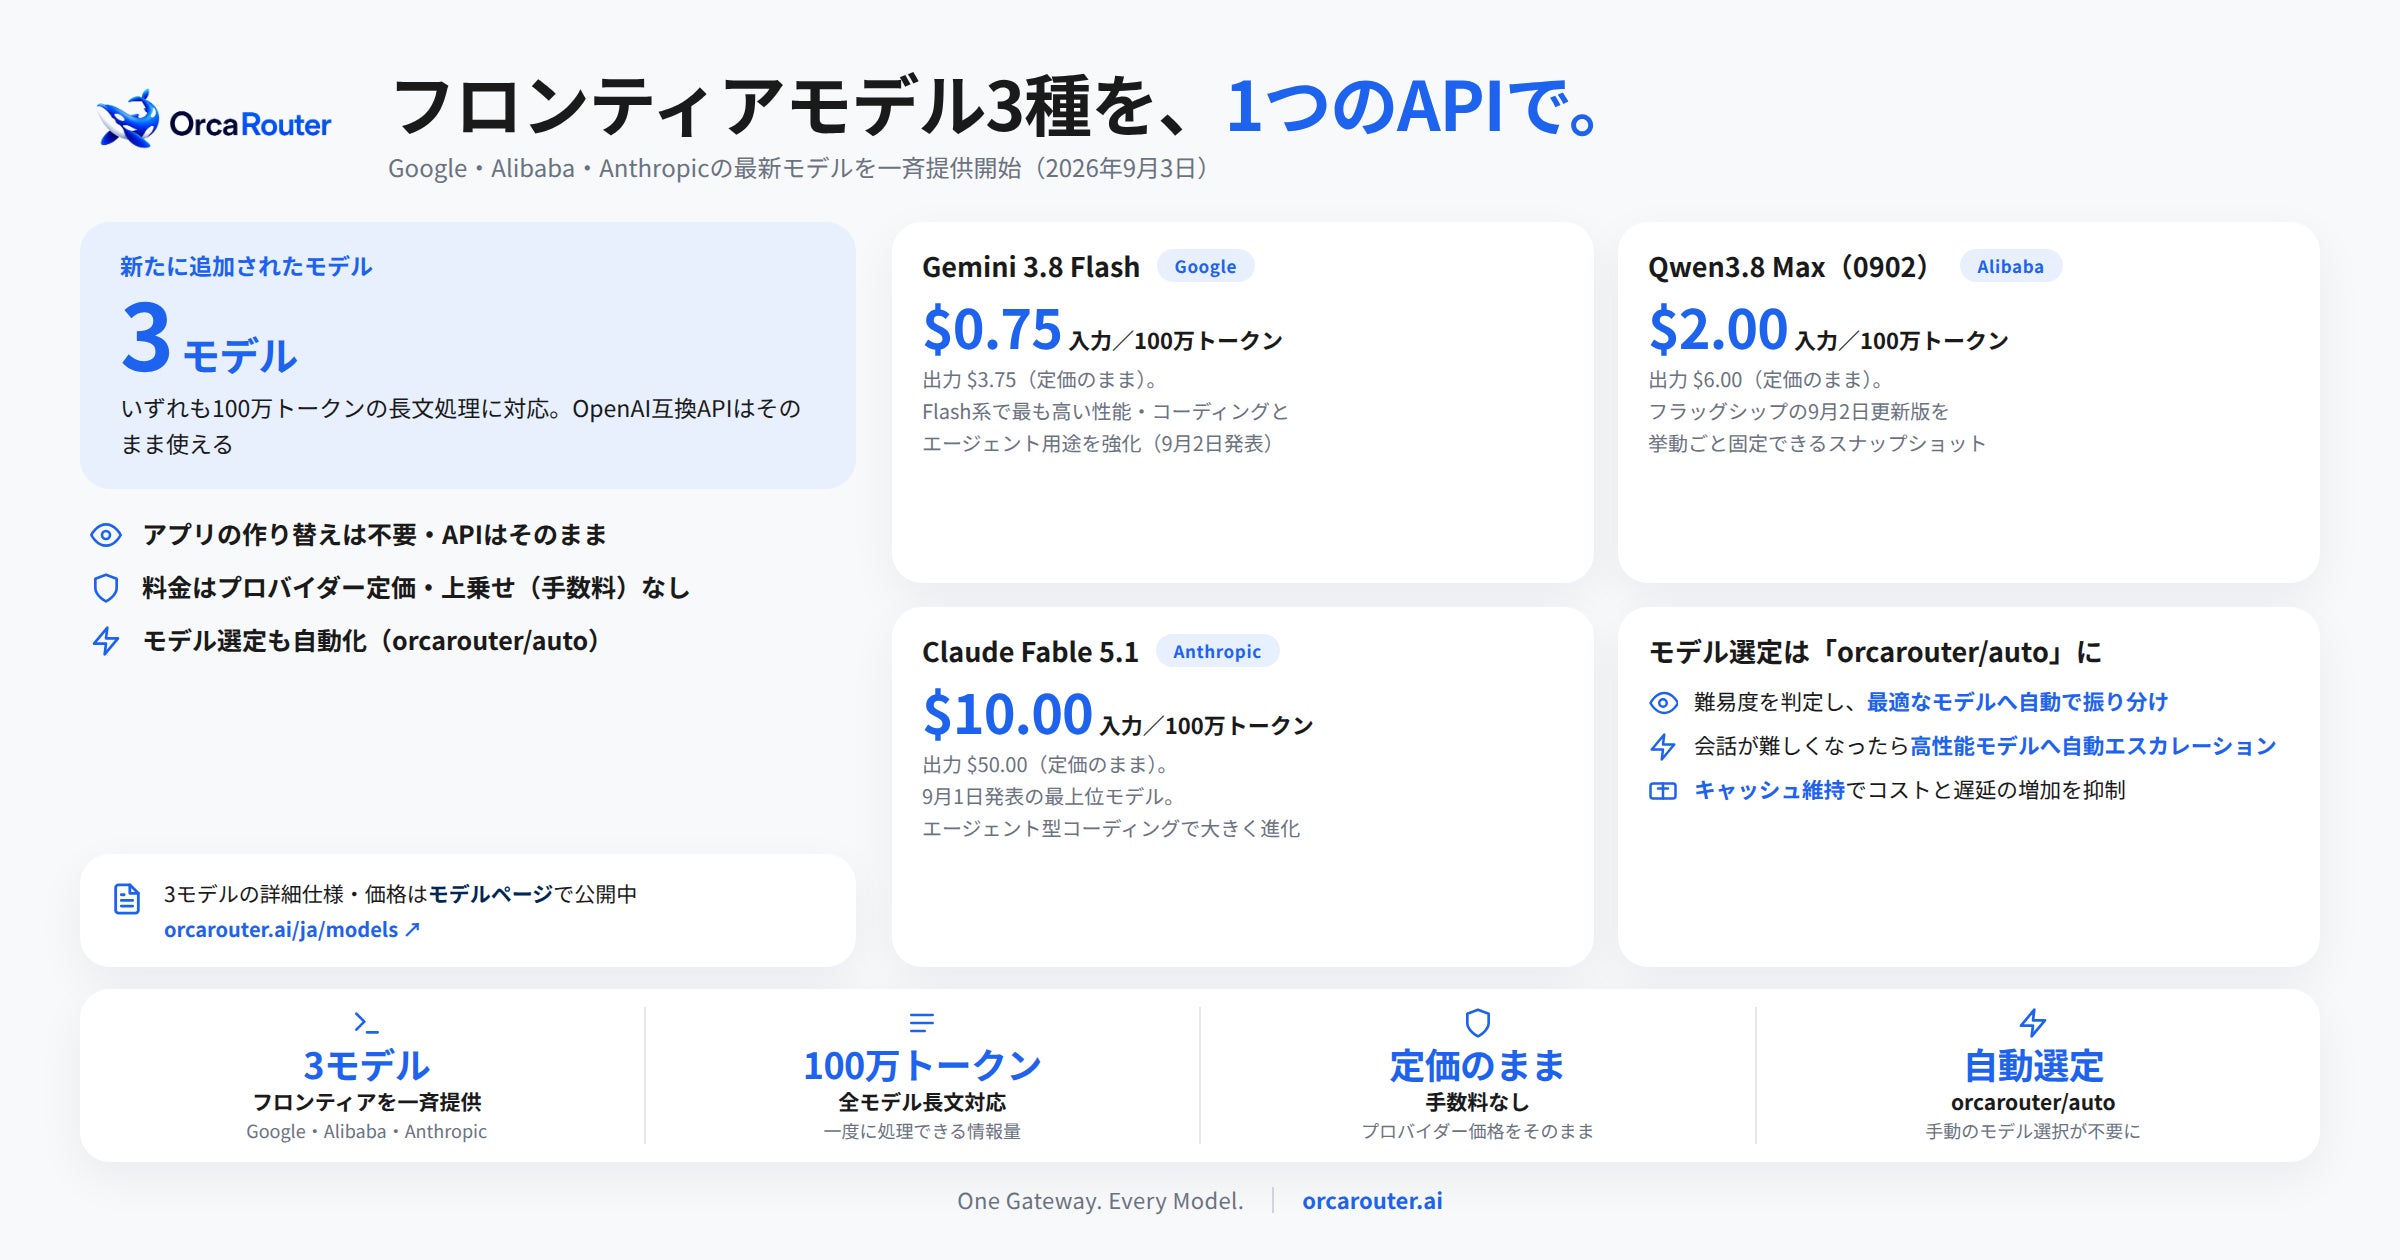Click the lightning icon above 自動選定

2033,1022
